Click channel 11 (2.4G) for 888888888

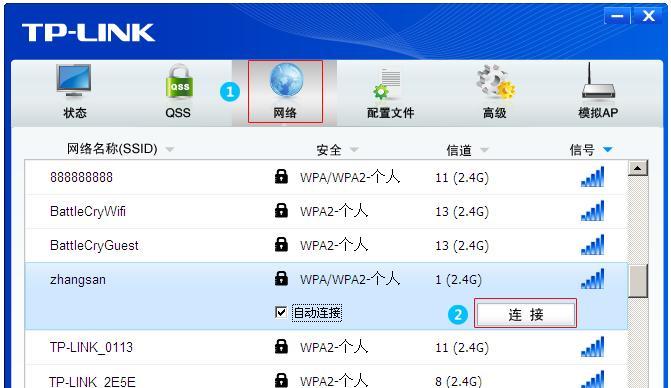pyautogui.click(x=462, y=178)
